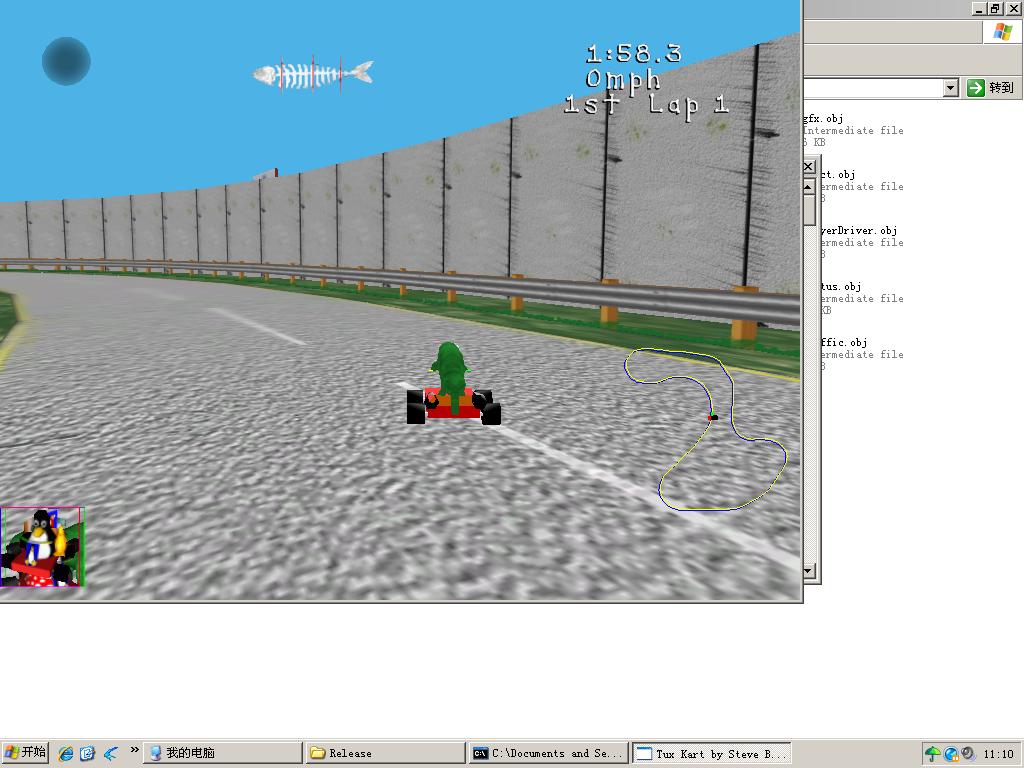Image resolution: width=1024 pixels, height=768 pixels.
Task: Click the green Go arrow icon
Action: (x=976, y=88)
